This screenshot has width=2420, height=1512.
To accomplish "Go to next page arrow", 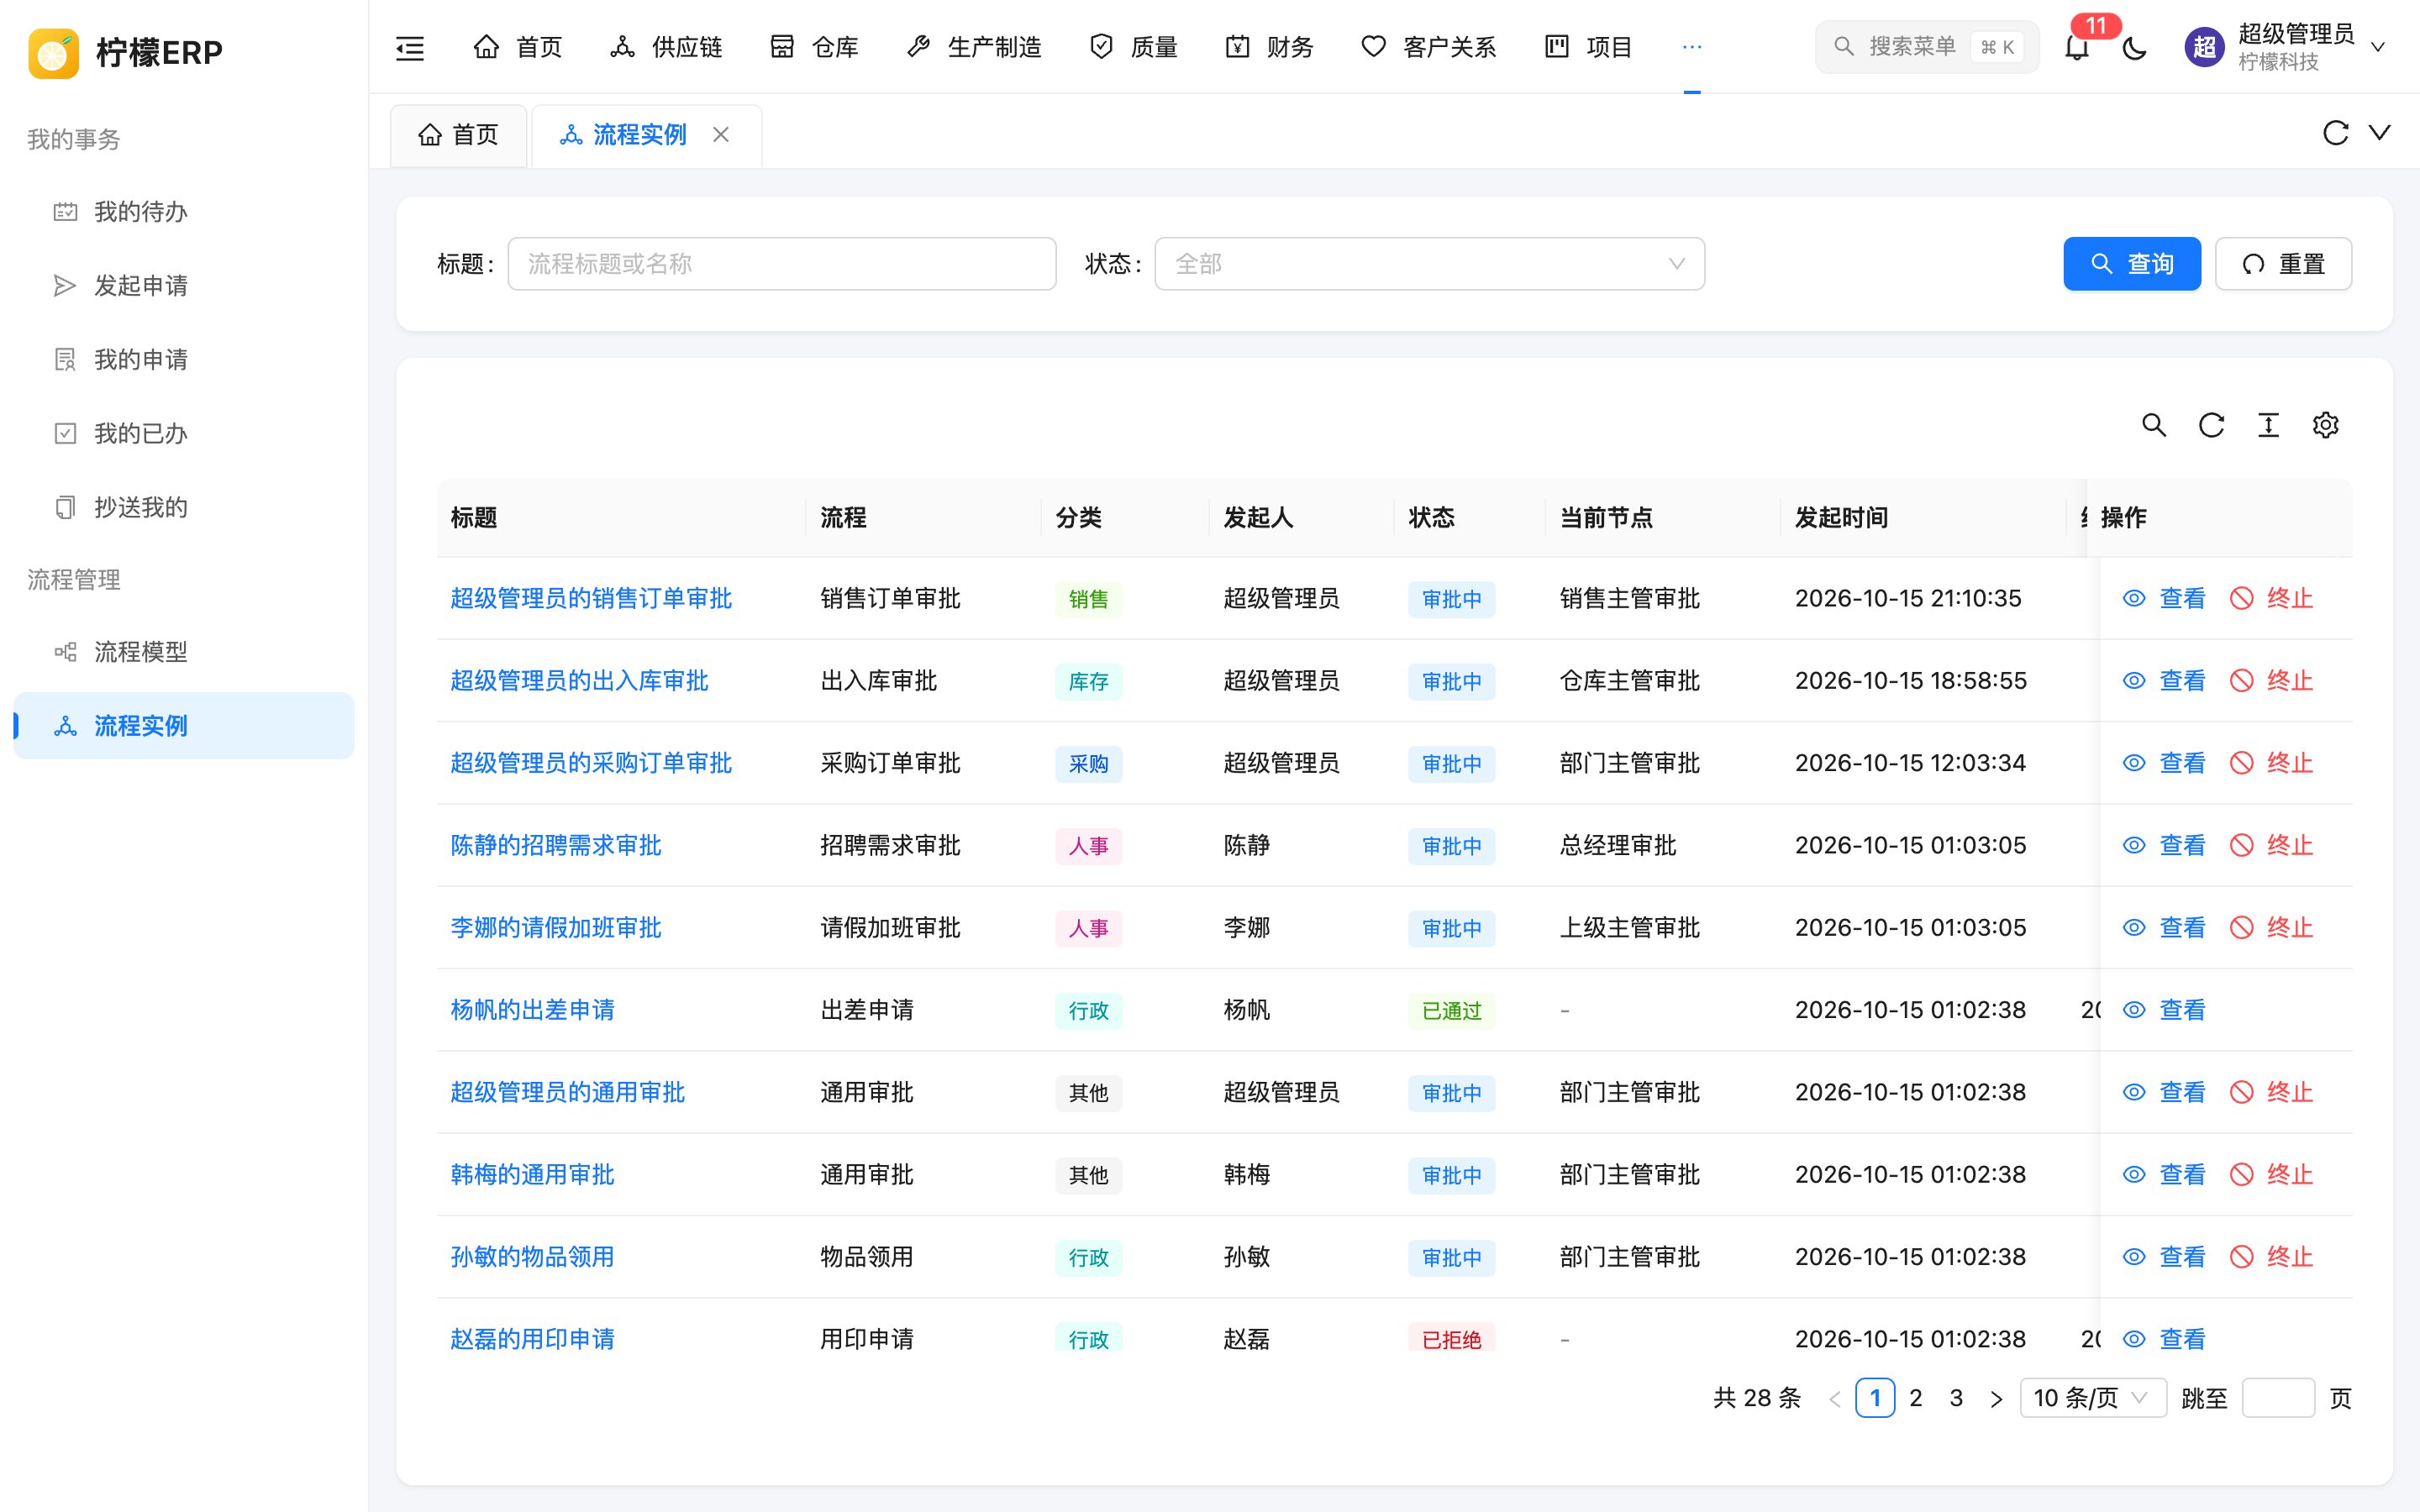I will click(x=1996, y=1398).
